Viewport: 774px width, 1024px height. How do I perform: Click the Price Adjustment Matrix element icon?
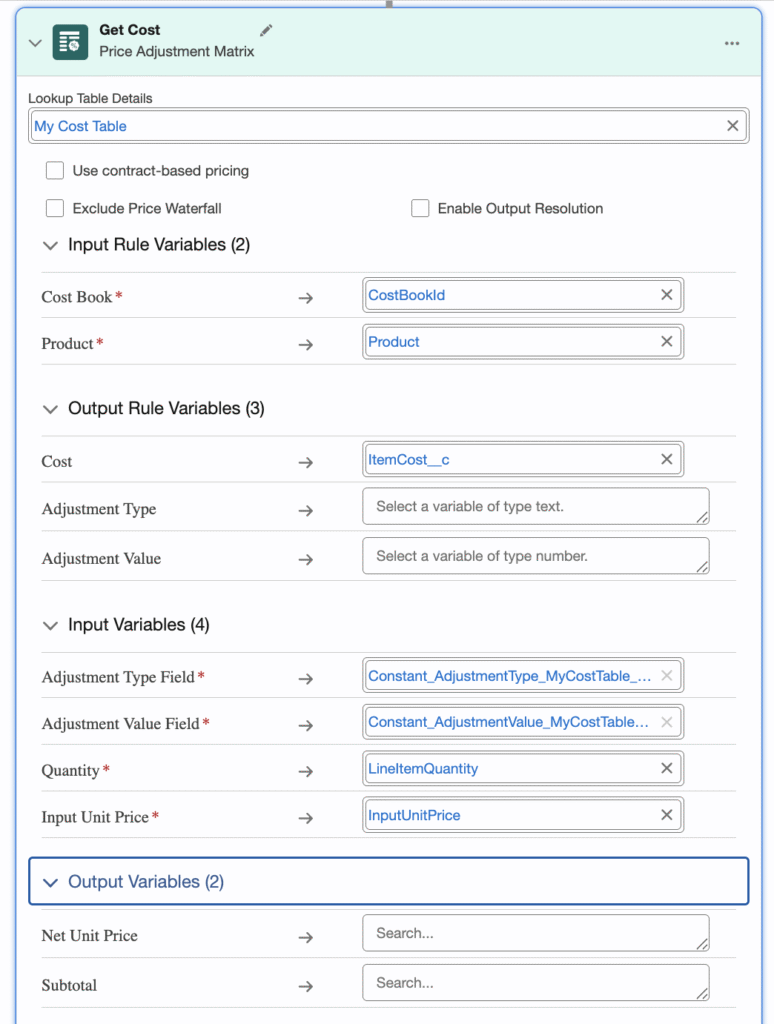(70, 42)
